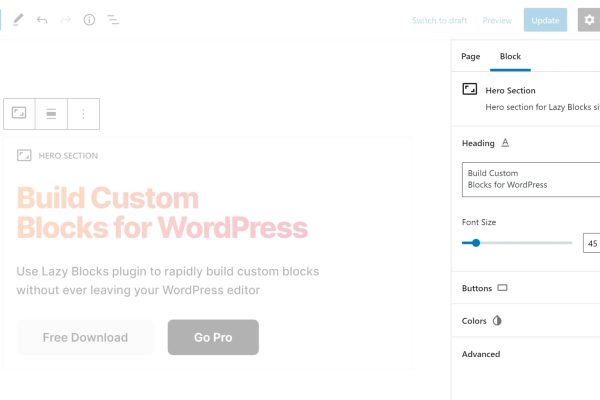Screen dimensions: 600x400
Task: Click the Hero Section block type icon in block toolbar
Action: pyautogui.click(x=19, y=114)
